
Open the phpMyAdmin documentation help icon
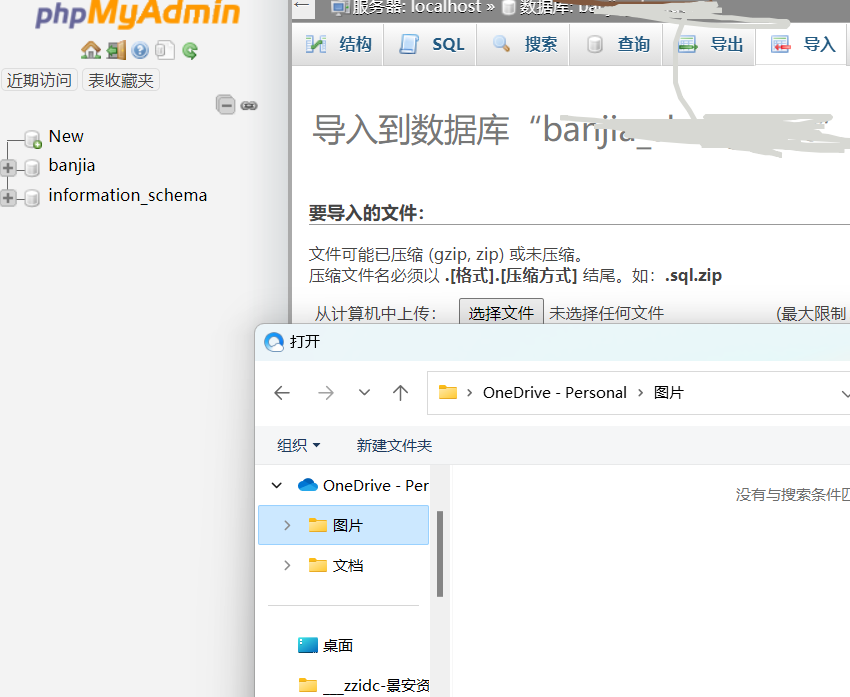click(x=140, y=50)
